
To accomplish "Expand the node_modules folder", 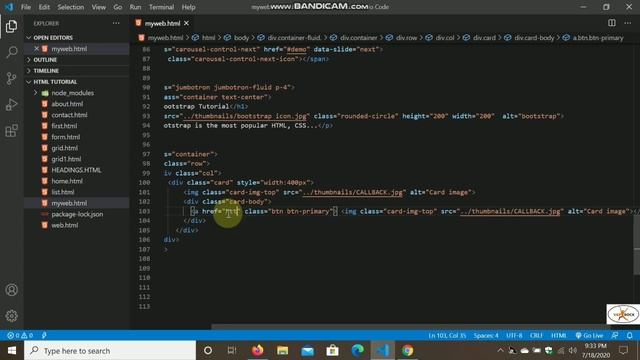I will point(72,93).
